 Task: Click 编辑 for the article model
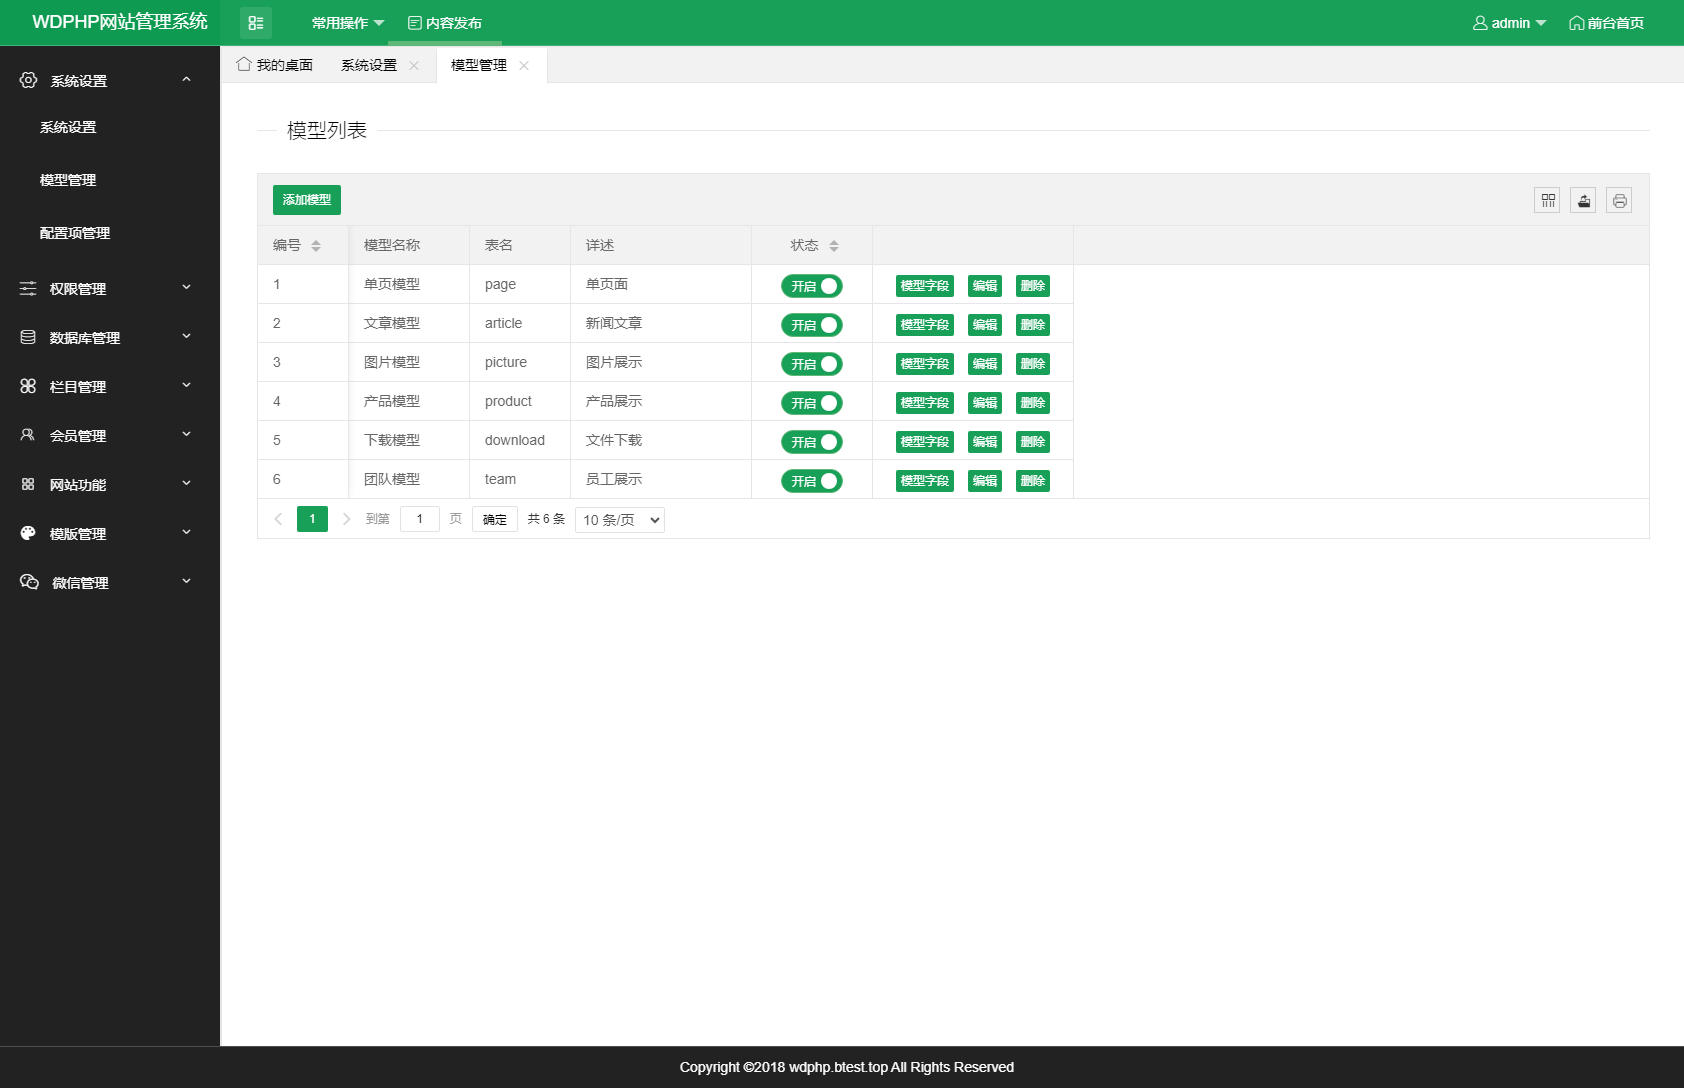click(x=985, y=325)
